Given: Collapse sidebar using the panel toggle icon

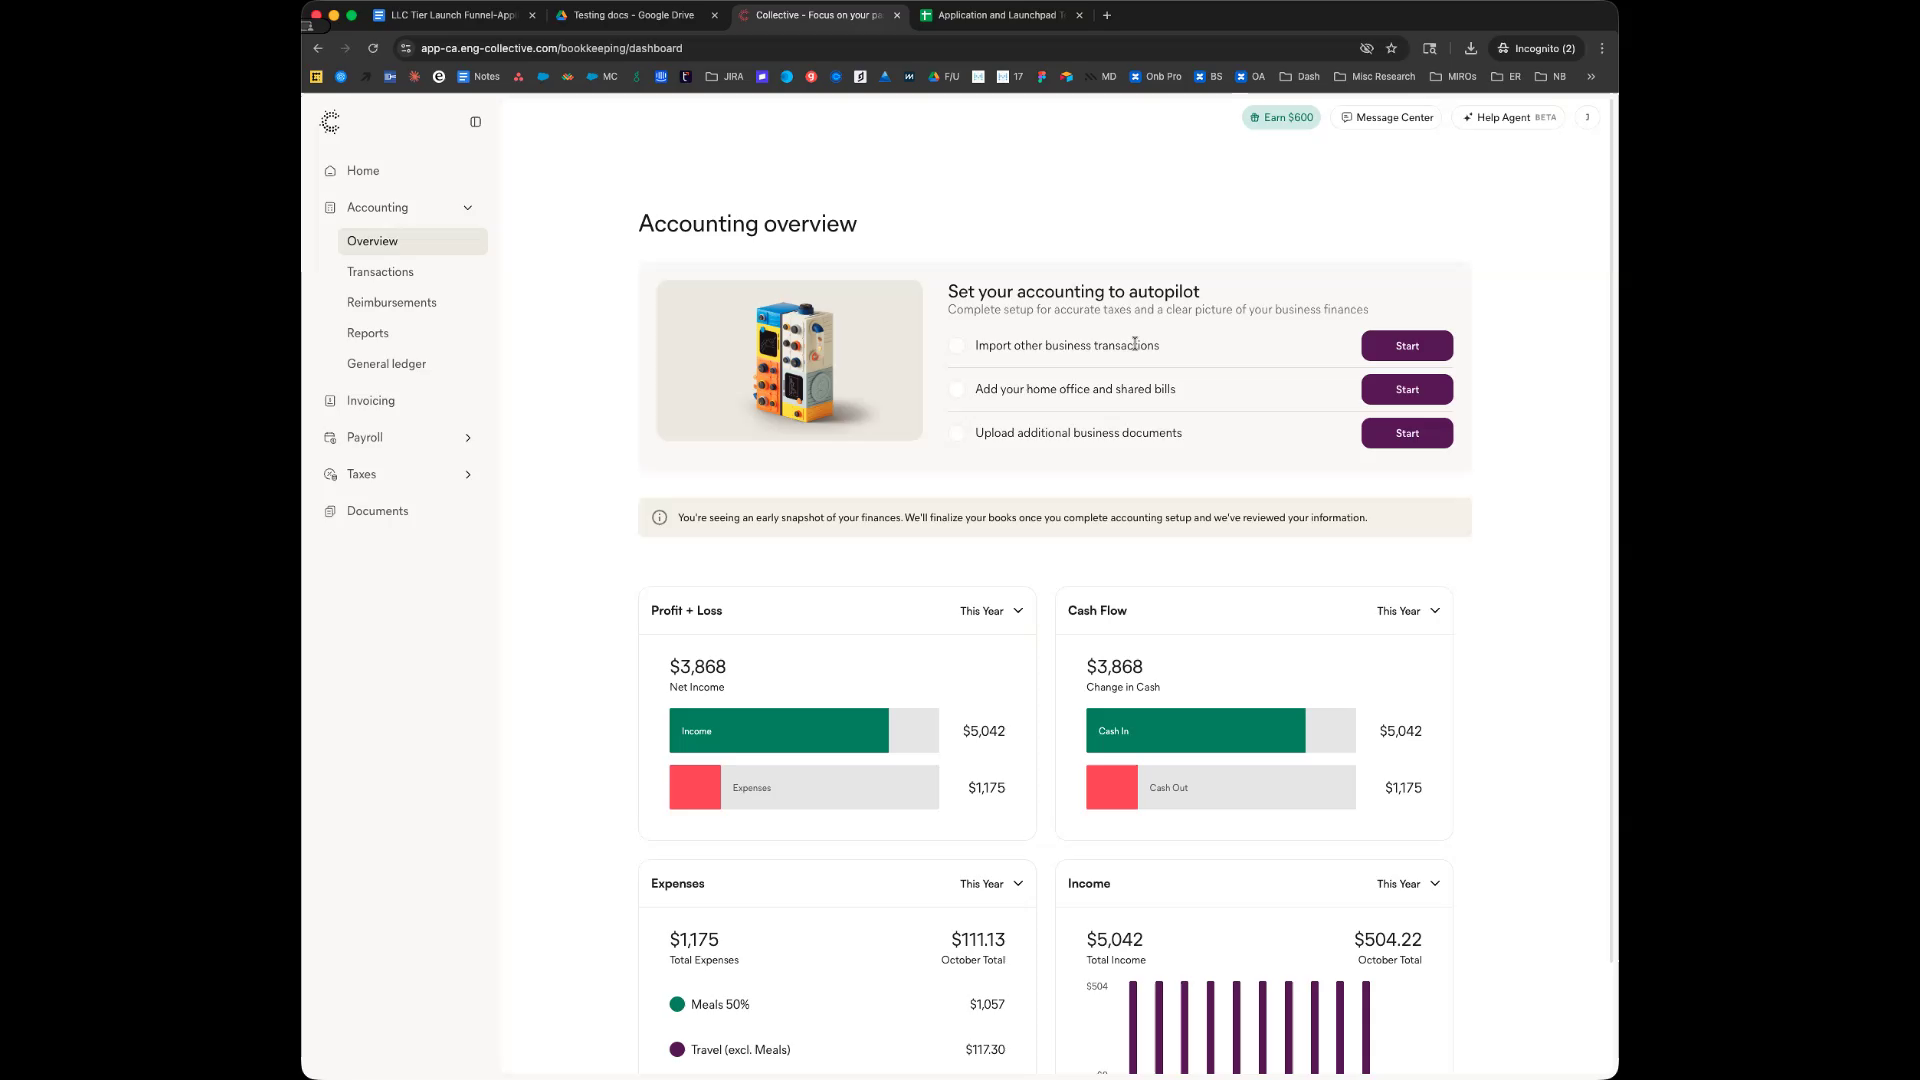Looking at the screenshot, I should pyautogui.click(x=475, y=122).
